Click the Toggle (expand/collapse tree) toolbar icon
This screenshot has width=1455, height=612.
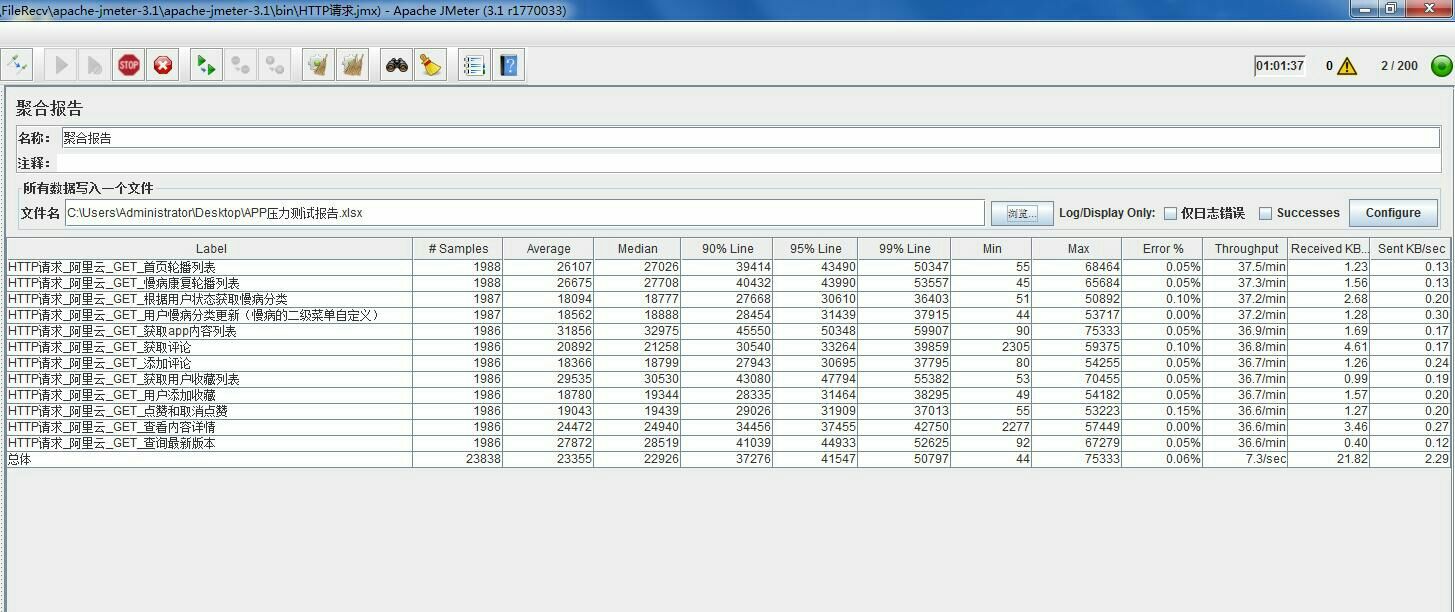[x=17, y=66]
